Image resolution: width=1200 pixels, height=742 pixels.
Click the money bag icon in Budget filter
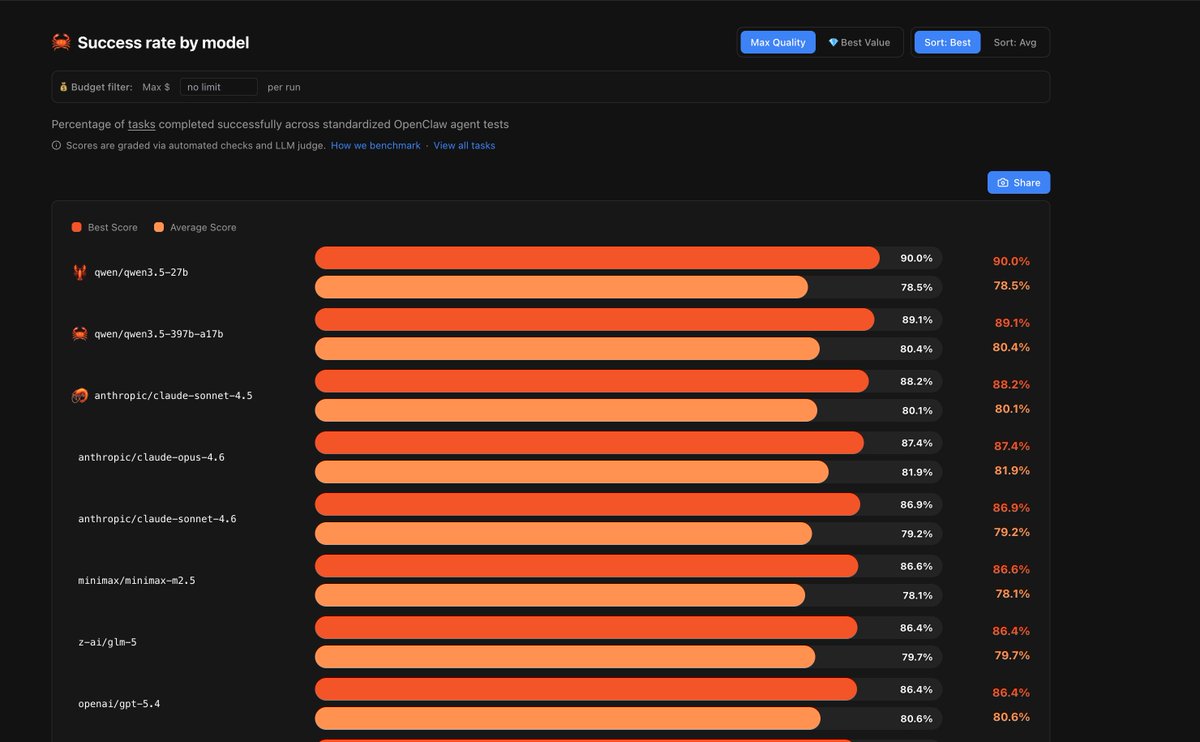63,87
